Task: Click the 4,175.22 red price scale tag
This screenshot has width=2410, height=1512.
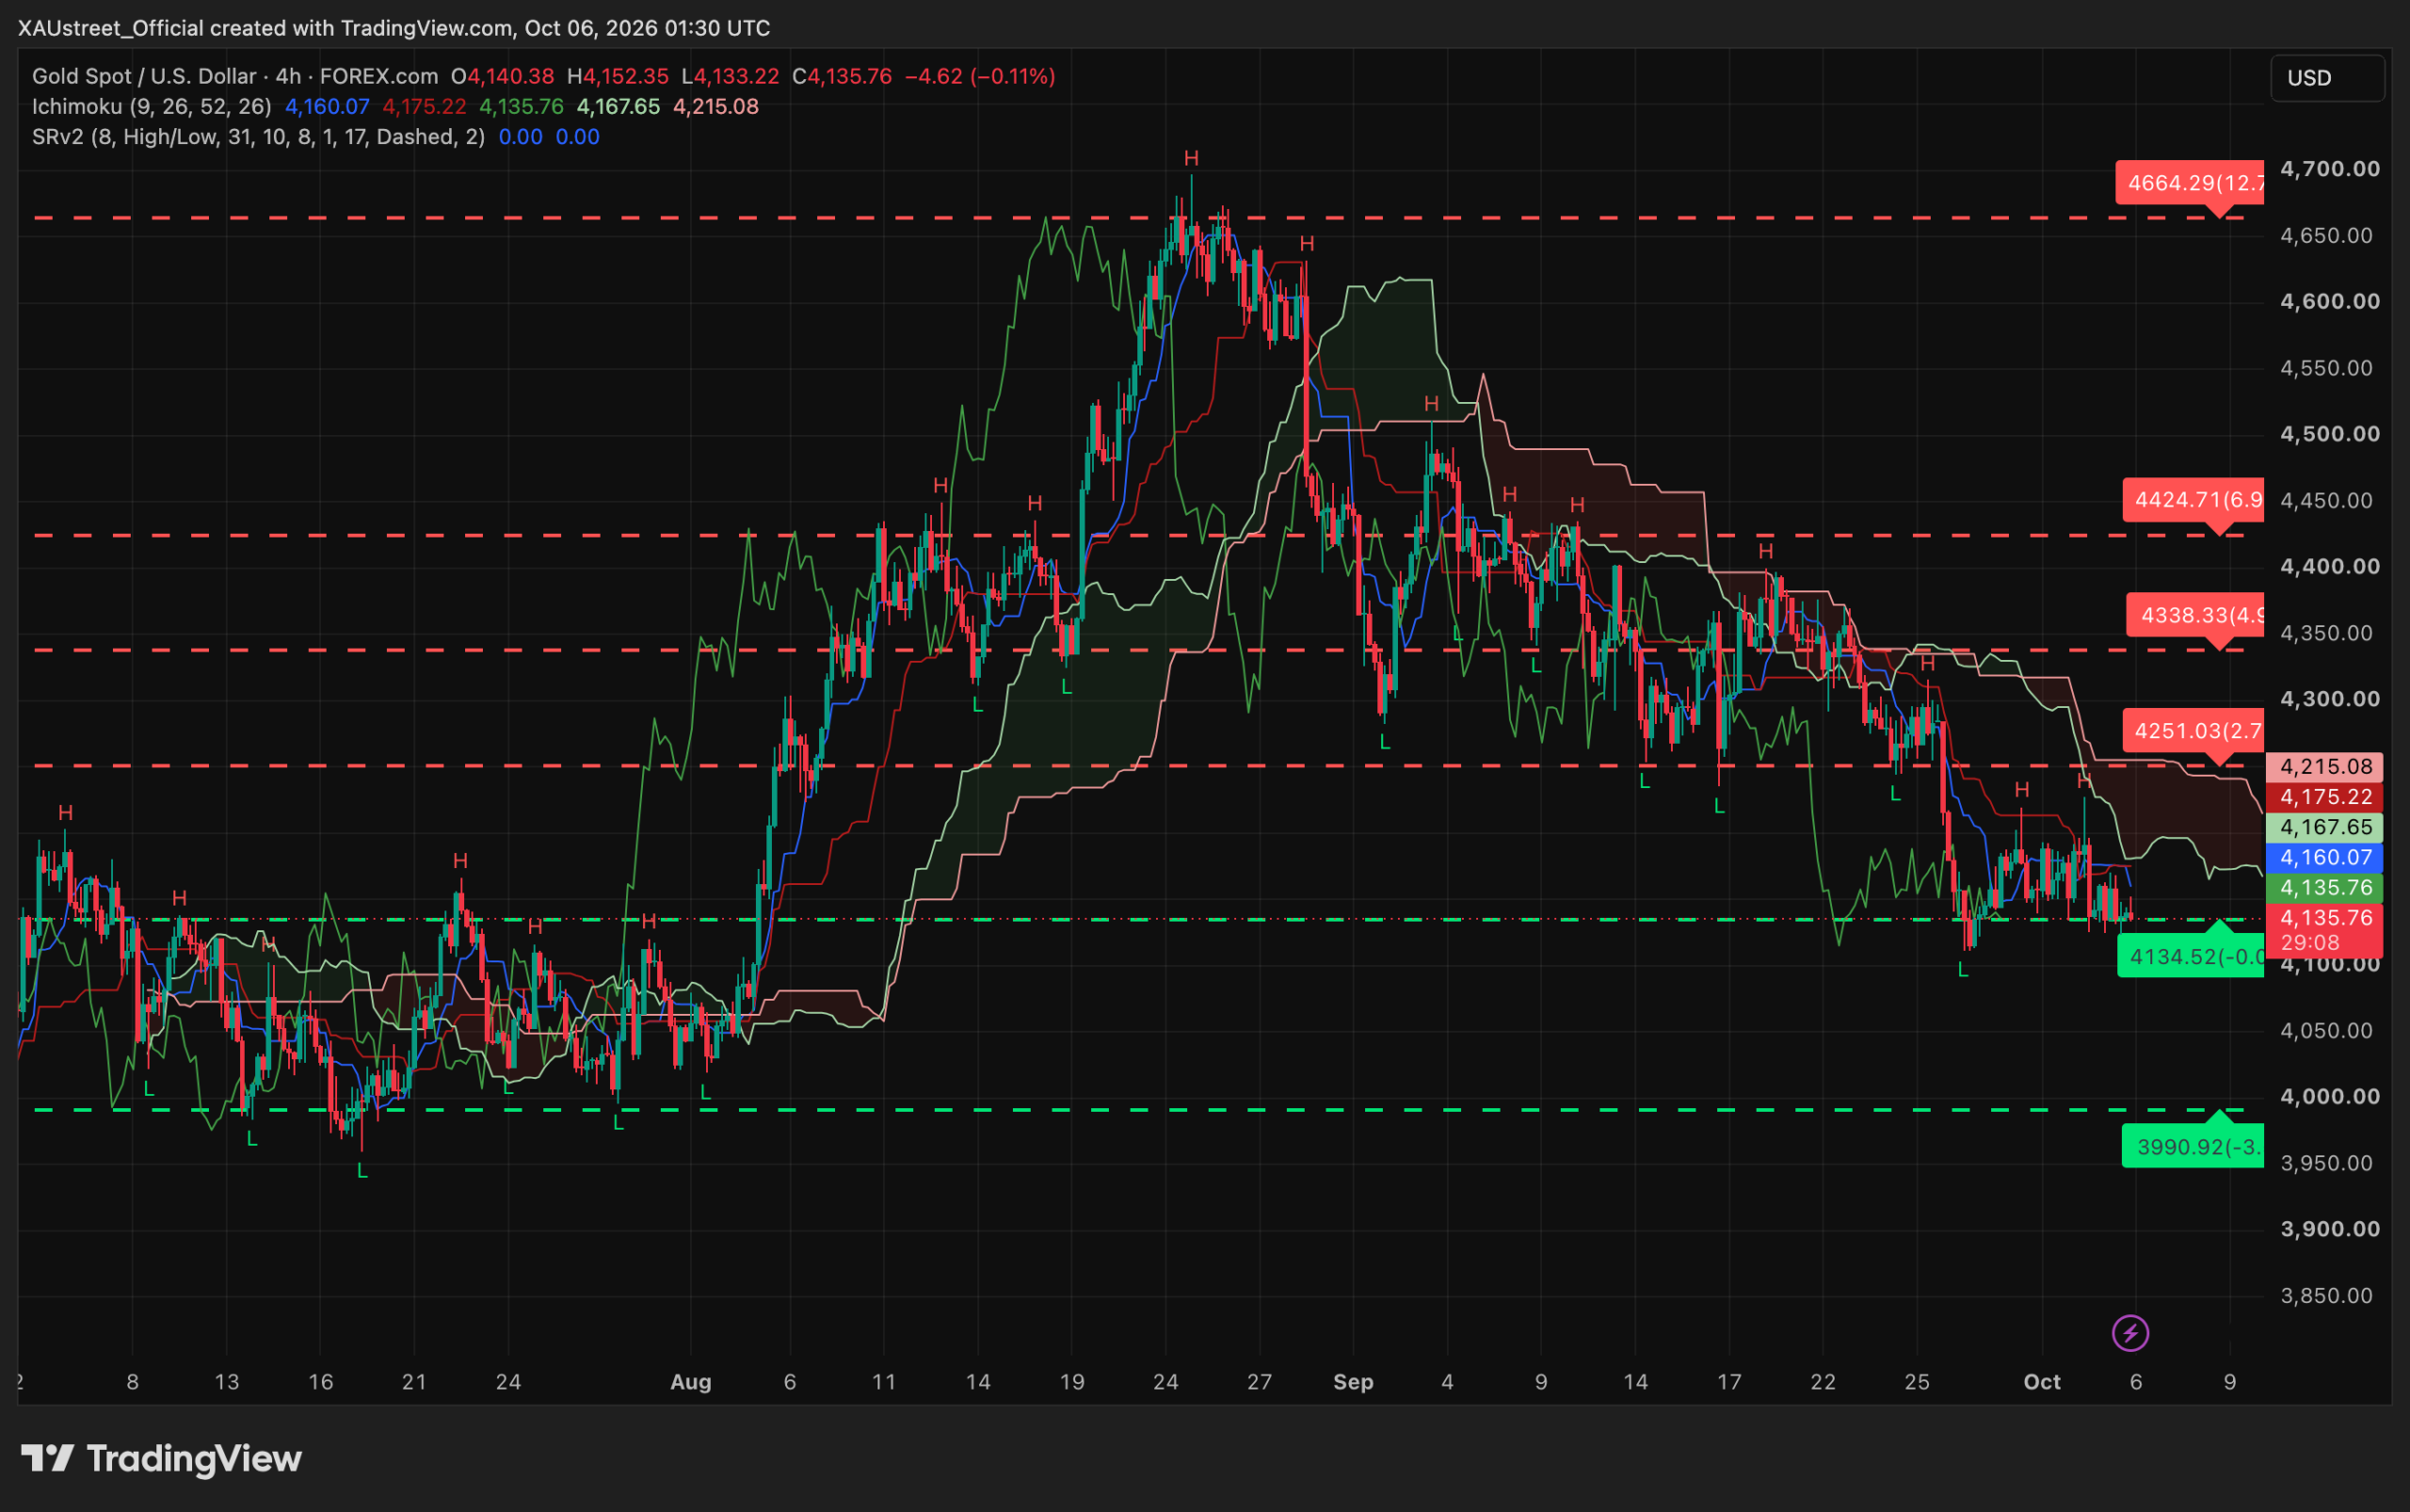Action: pyautogui.click(x=2325, y=797)
